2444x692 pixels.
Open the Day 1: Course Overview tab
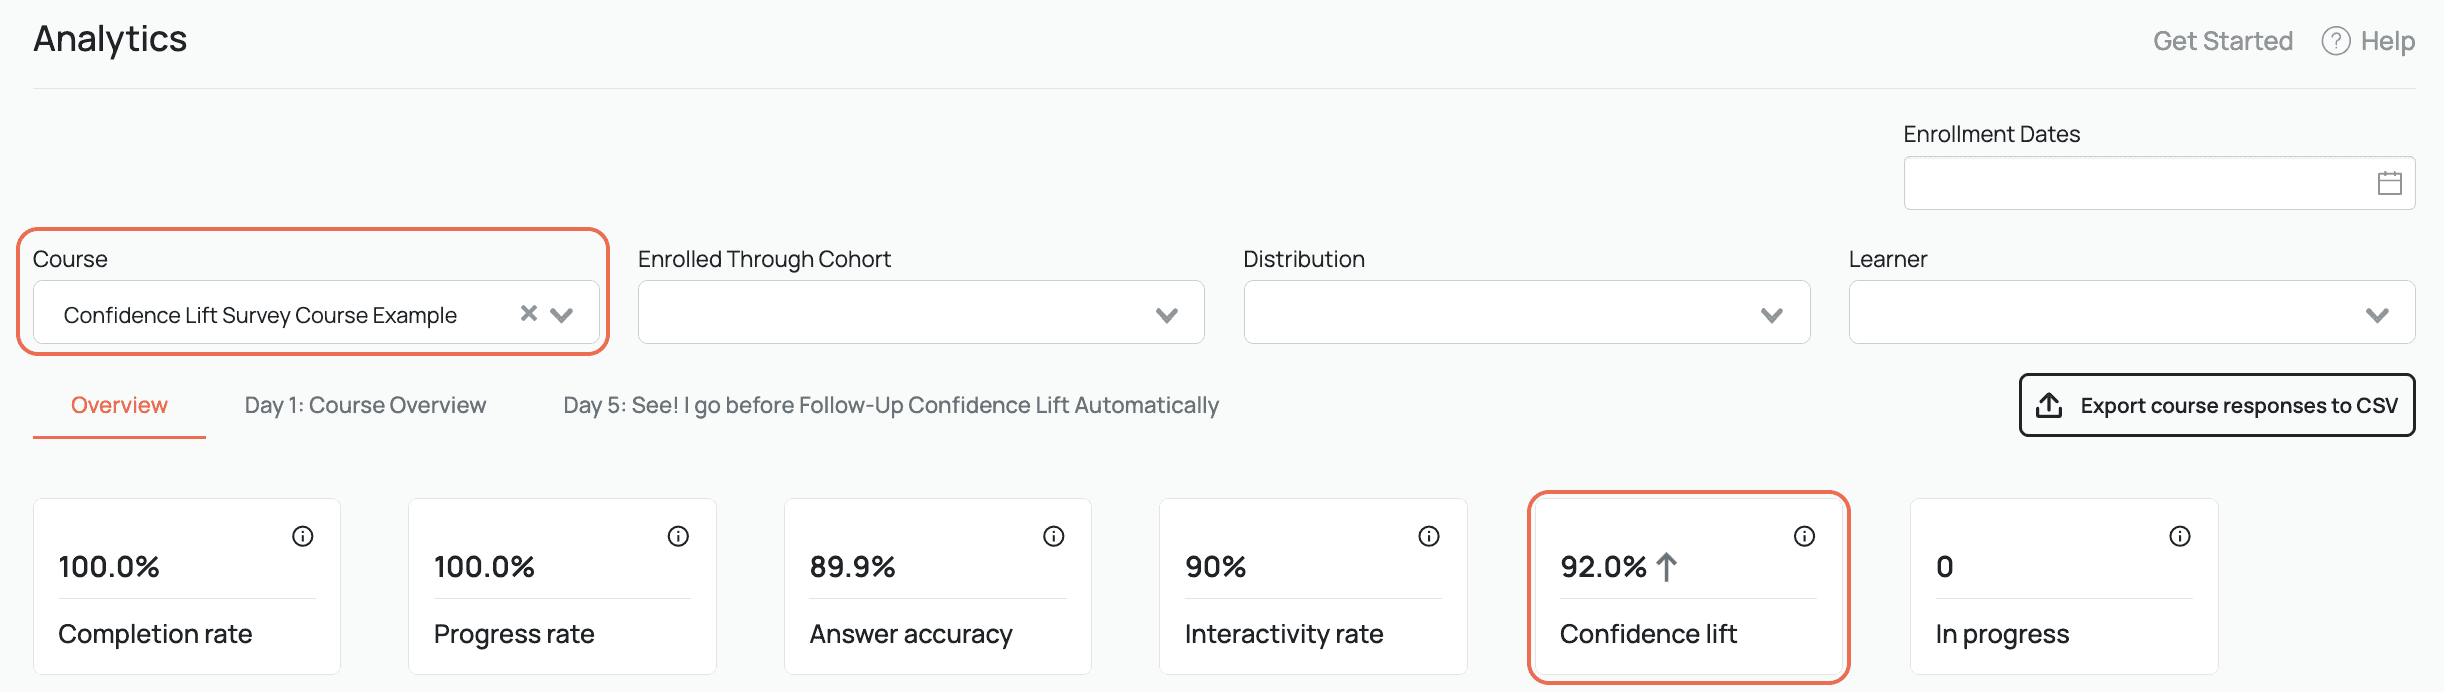pyautogui.click(x=365, y=405)
